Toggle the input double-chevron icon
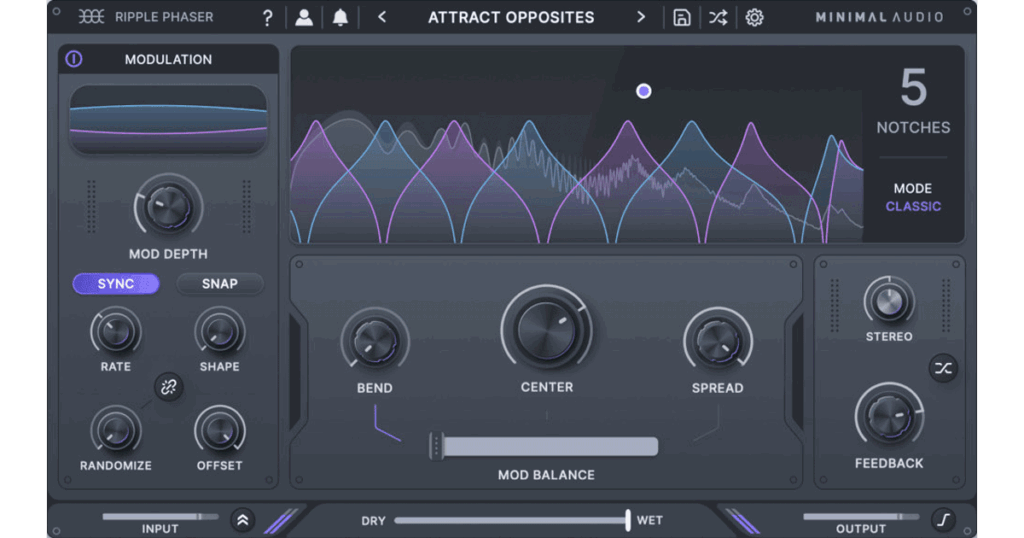This screenshot has width=1024, height=538. pos(243,520)
